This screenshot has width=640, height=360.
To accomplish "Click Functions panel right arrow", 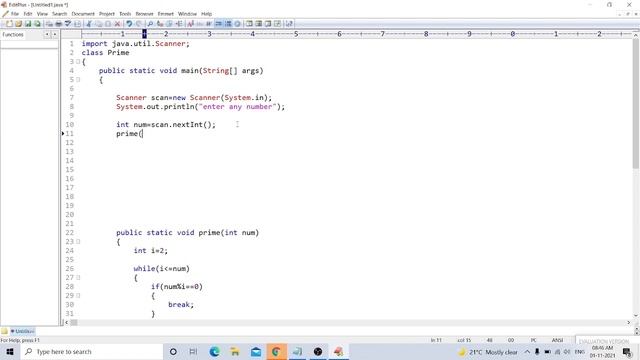I will pyautogui.click(x=55, y=35).
